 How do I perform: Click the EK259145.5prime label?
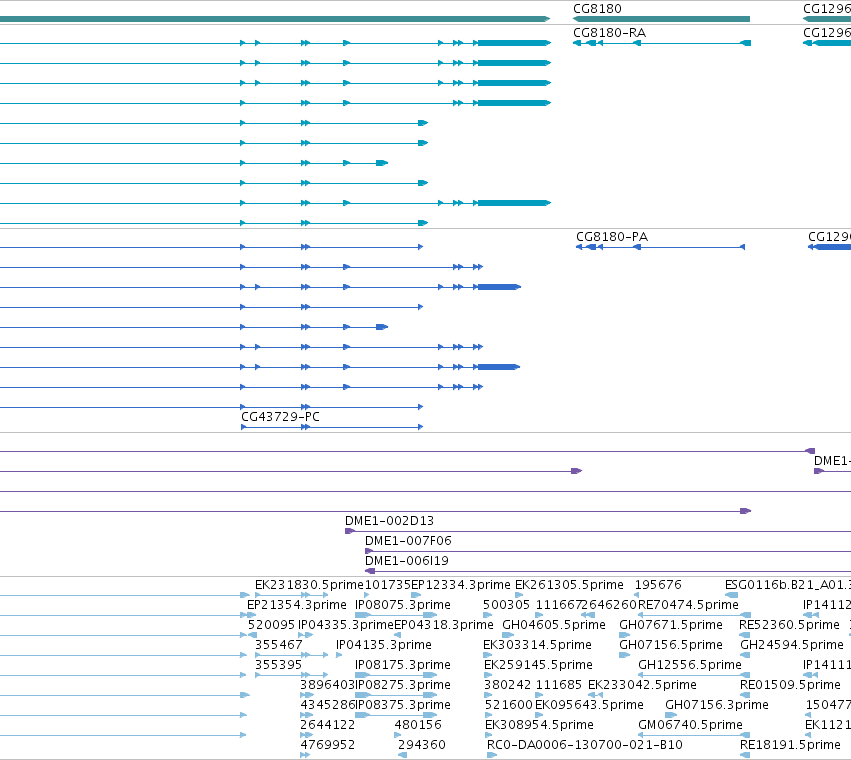[538, 665]
